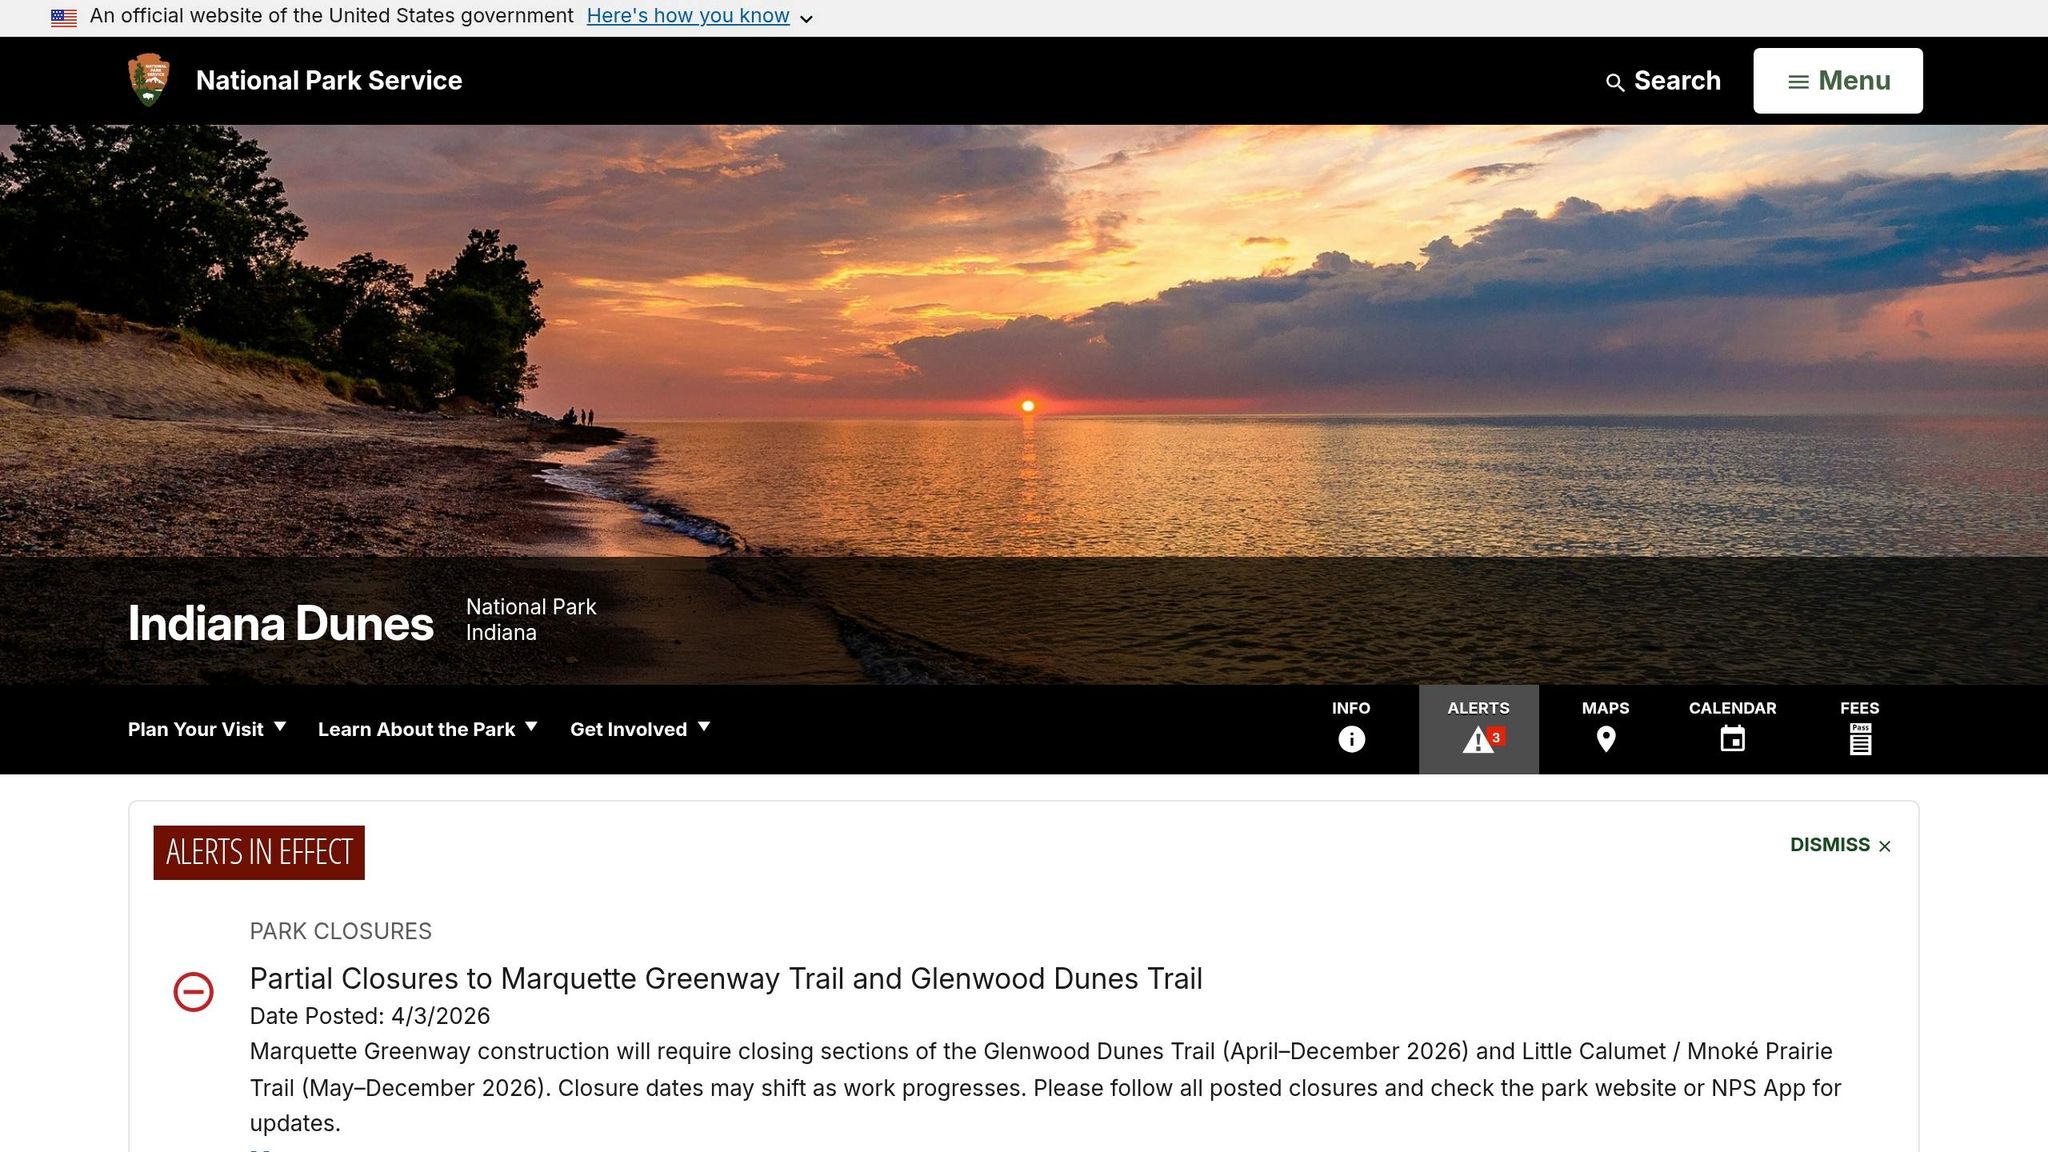The height and width of the screenshot is (1152, 2048).
Task: Click the 'PARK CLOSURES' label
Action: (x=341, y=931)
